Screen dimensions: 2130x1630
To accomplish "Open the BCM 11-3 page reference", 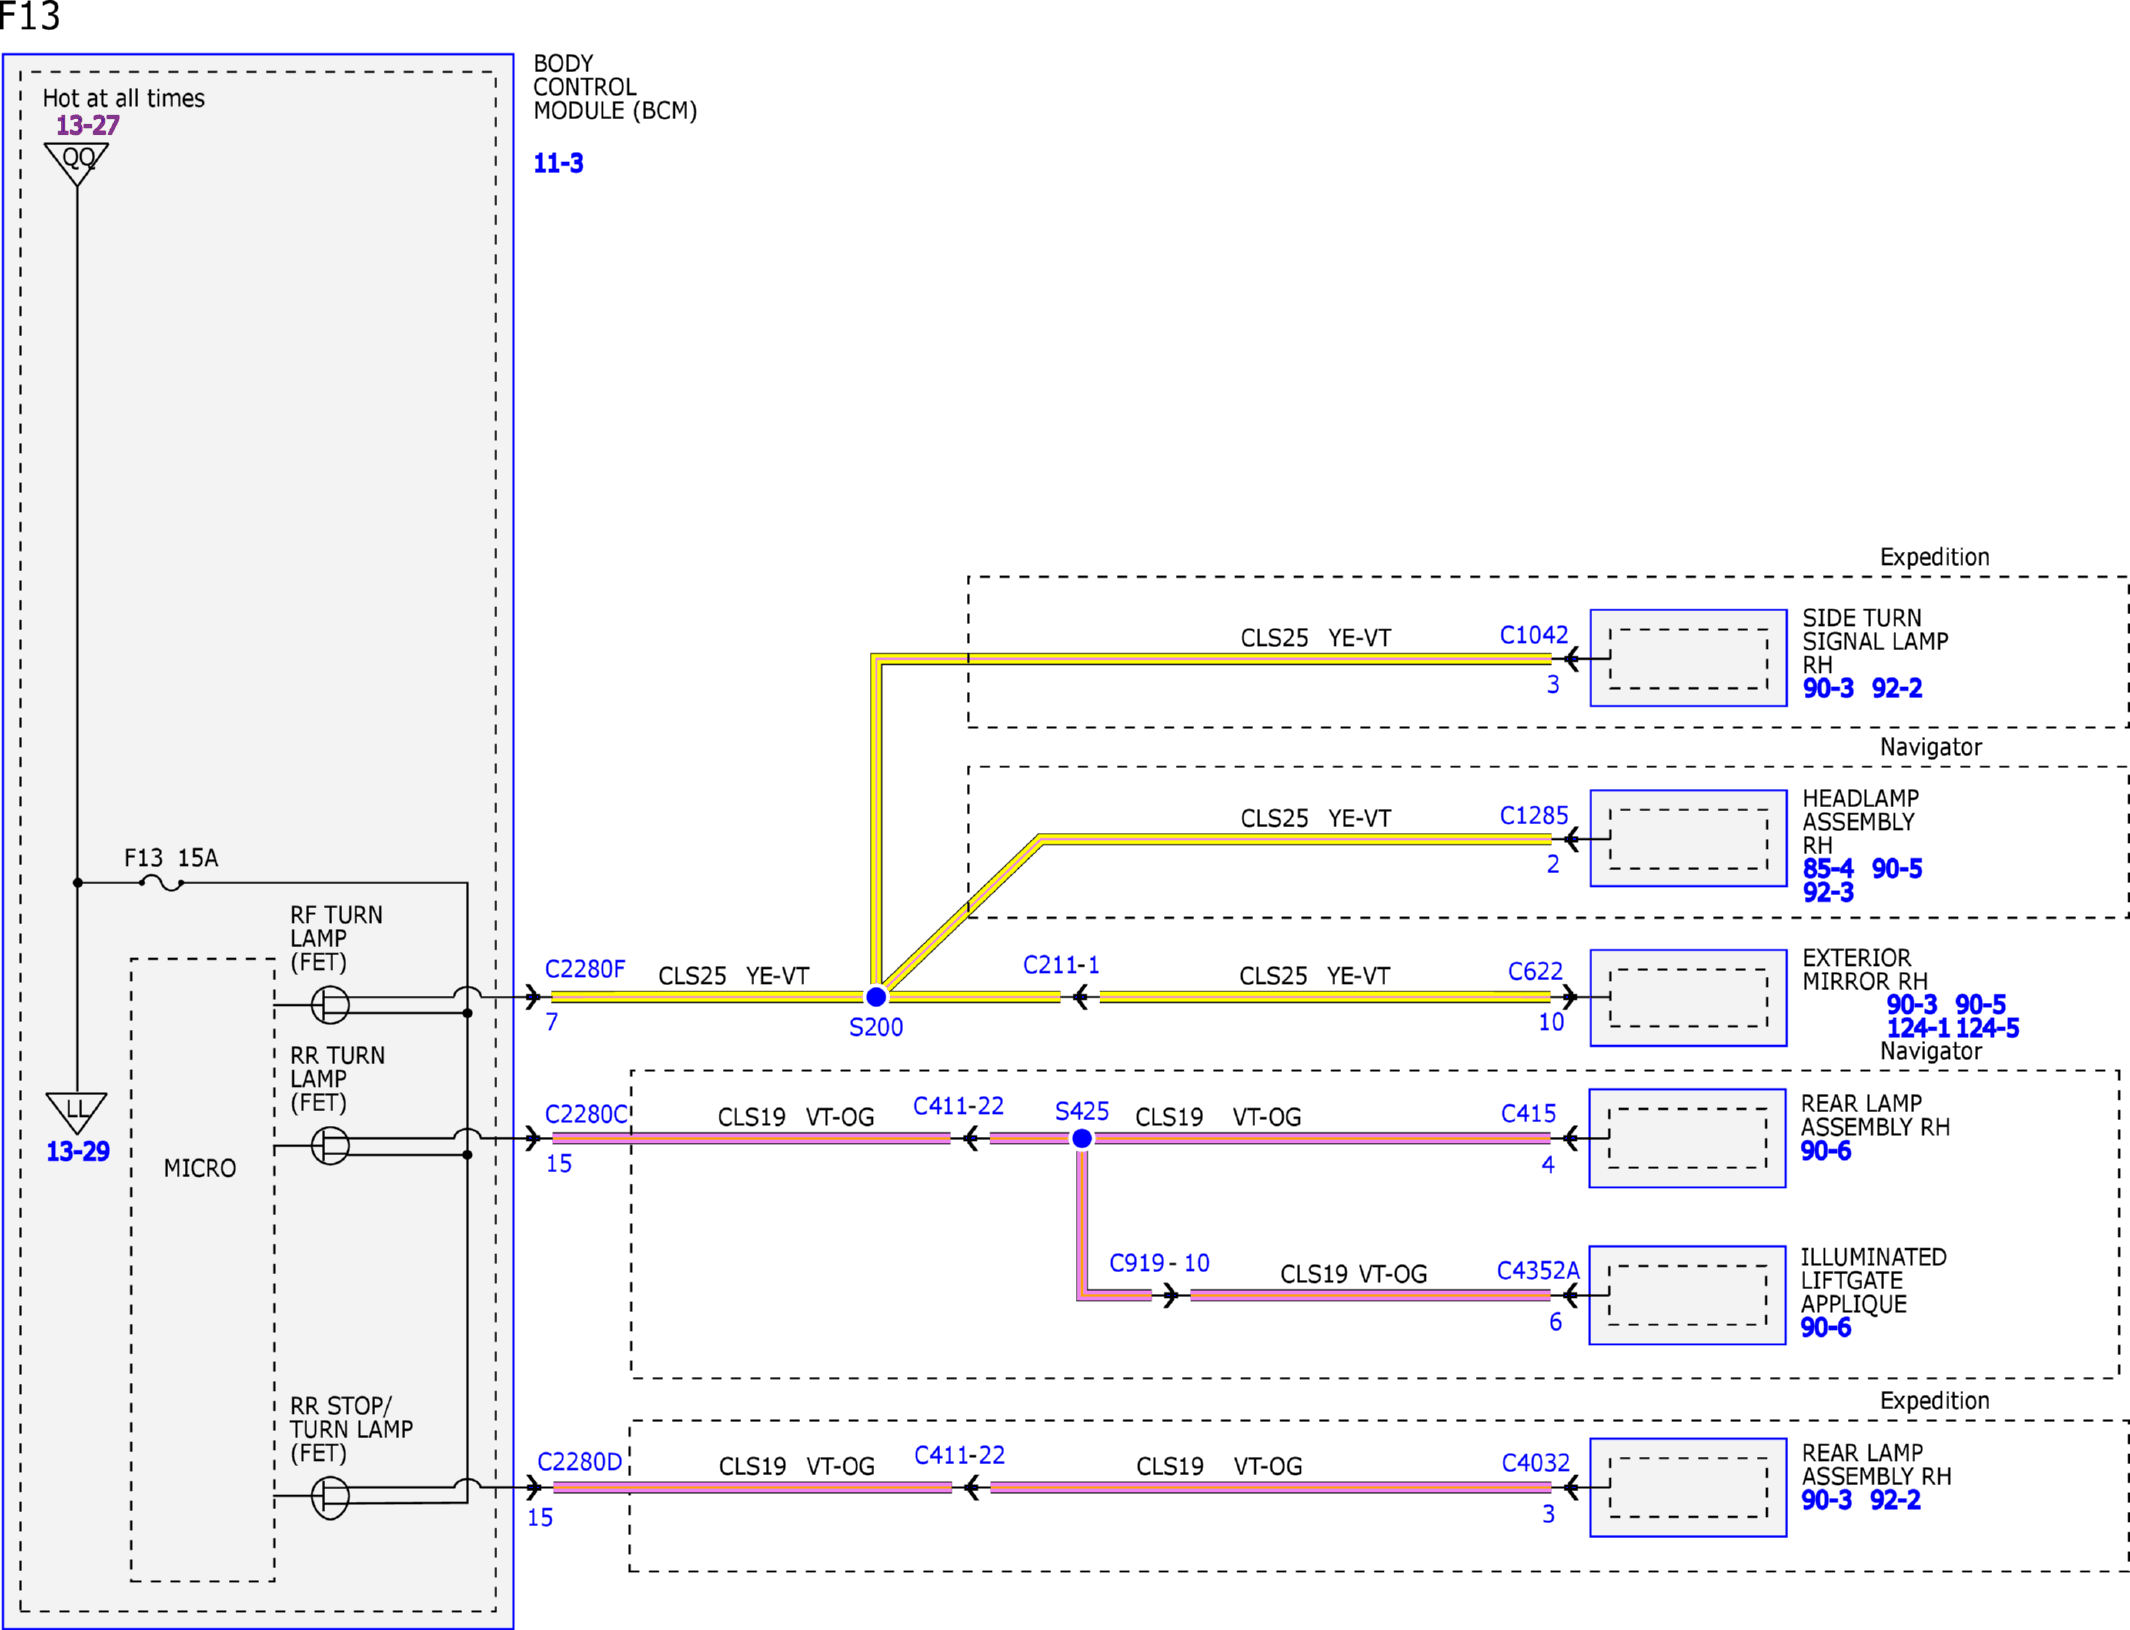I will pyautogui.click(x=558, y=163).
